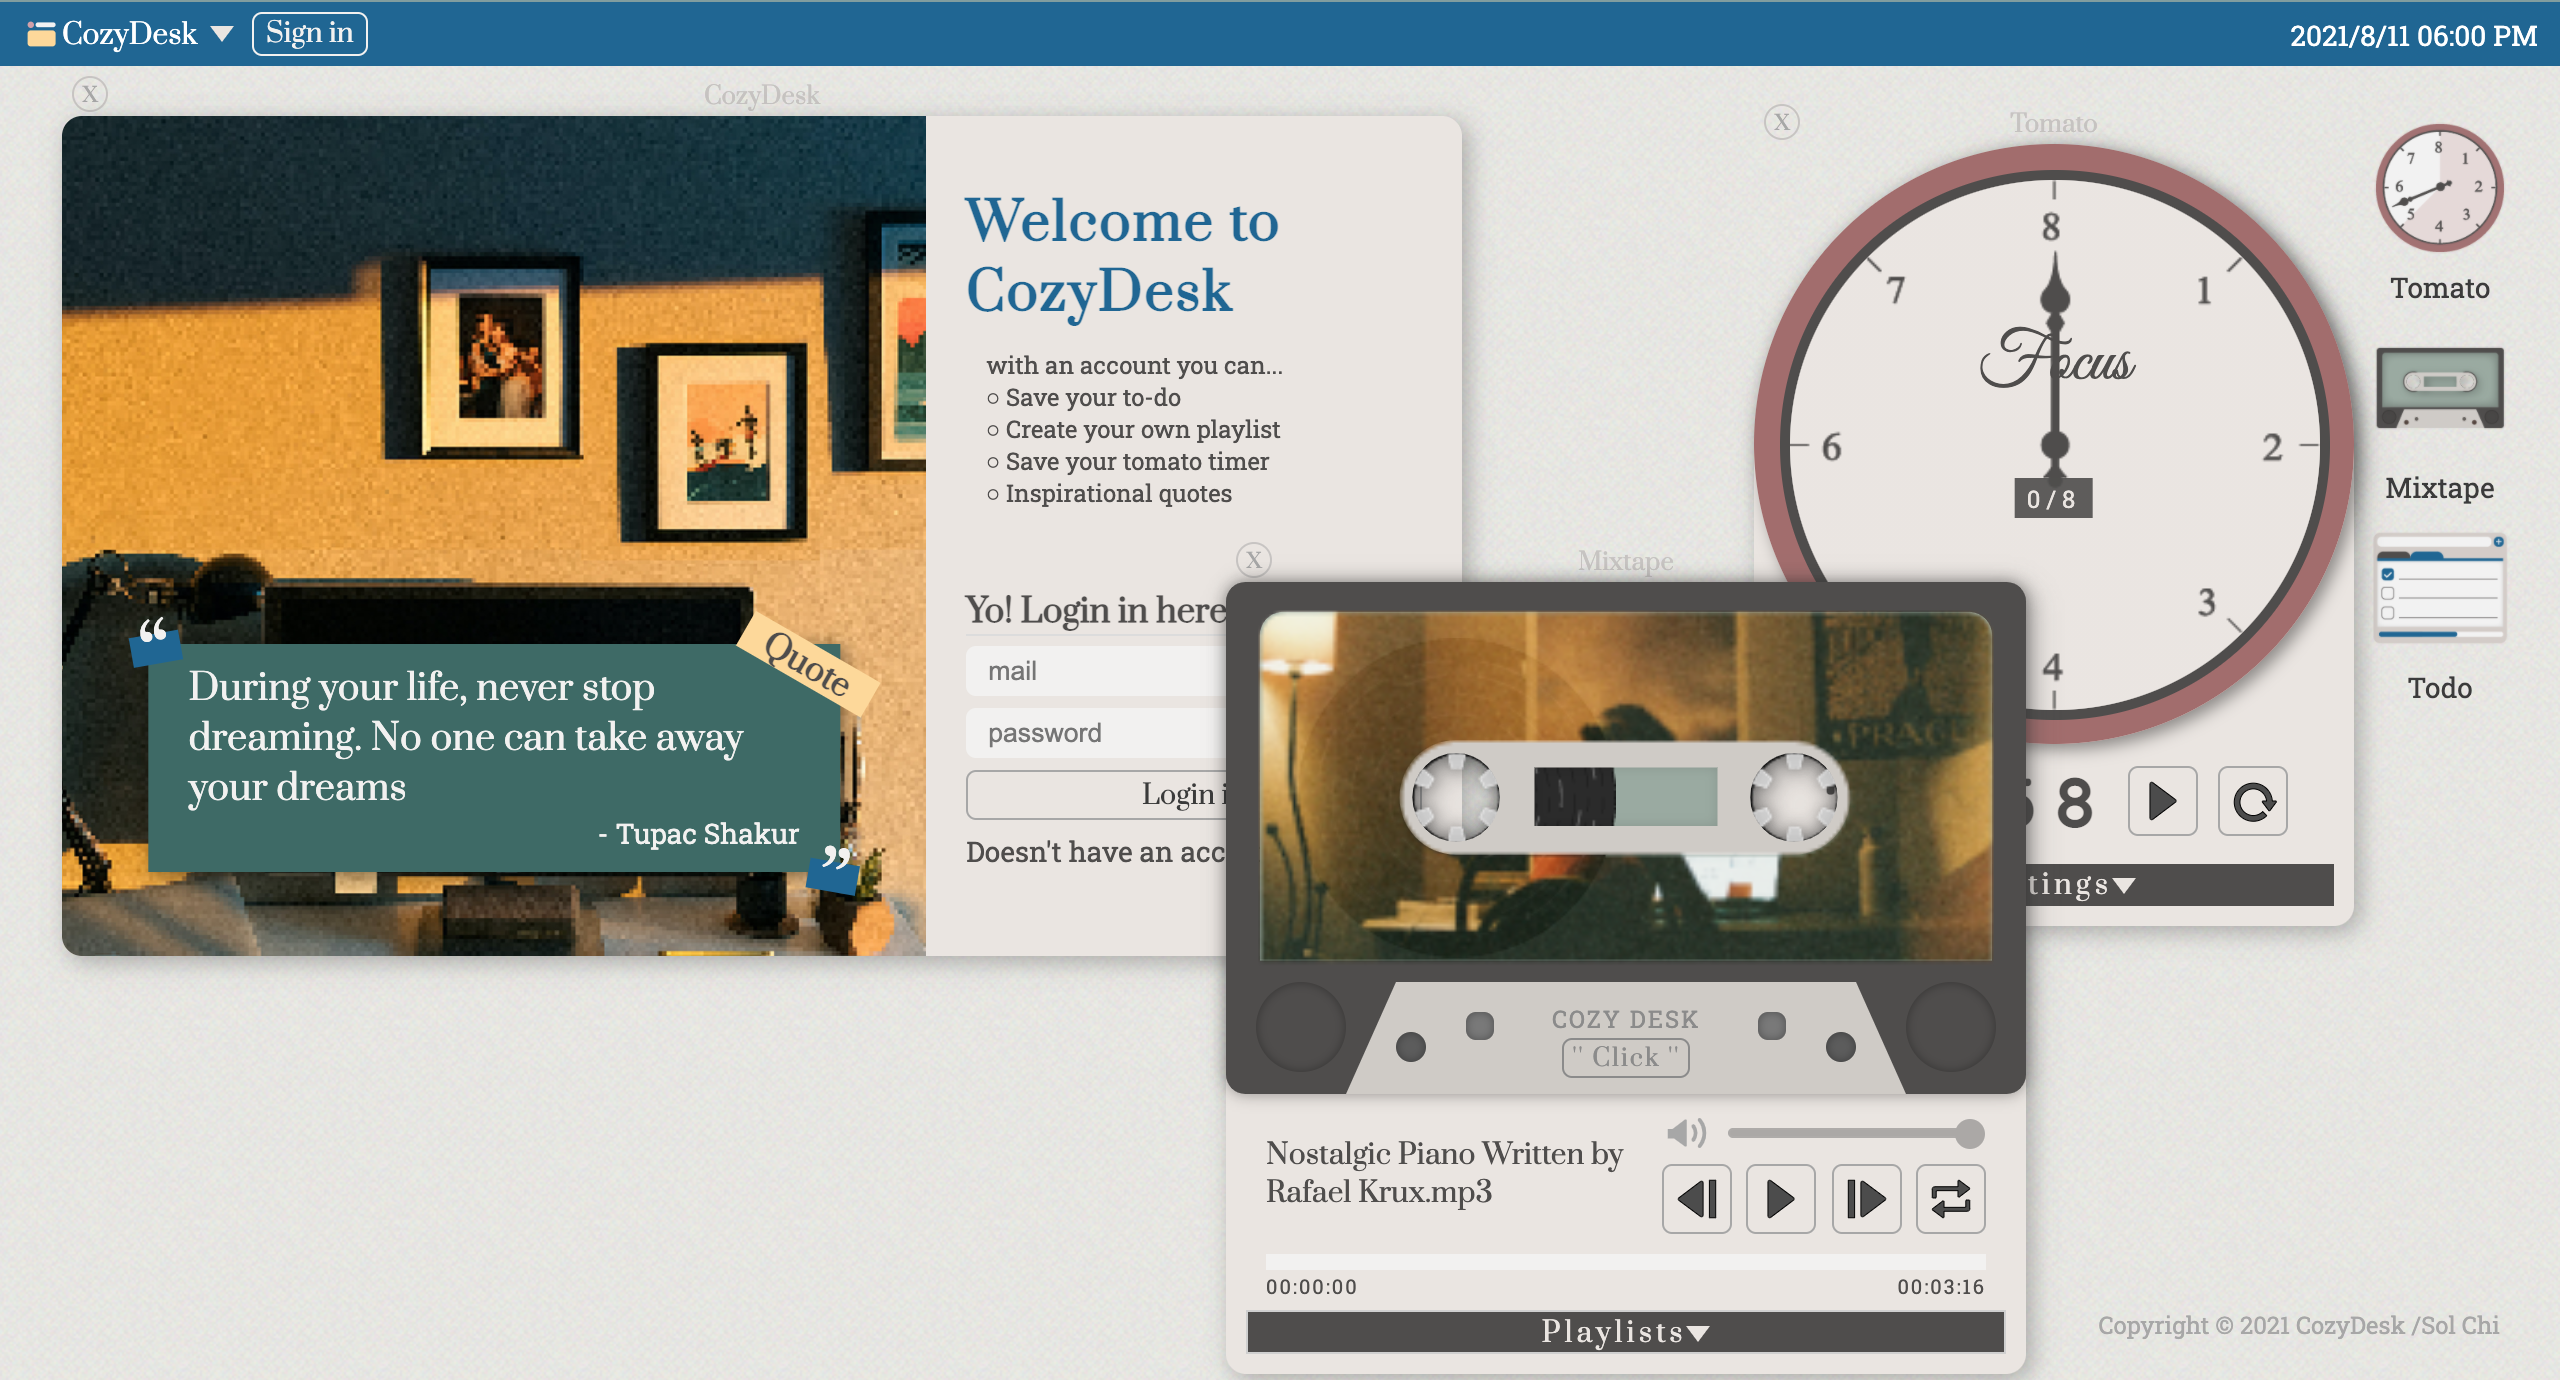Image resolution: width=2560 pixels, height=1380 pixels.
Task: Click the 00:00:00 elapsed time
Action: [x=1312, y=1287]
